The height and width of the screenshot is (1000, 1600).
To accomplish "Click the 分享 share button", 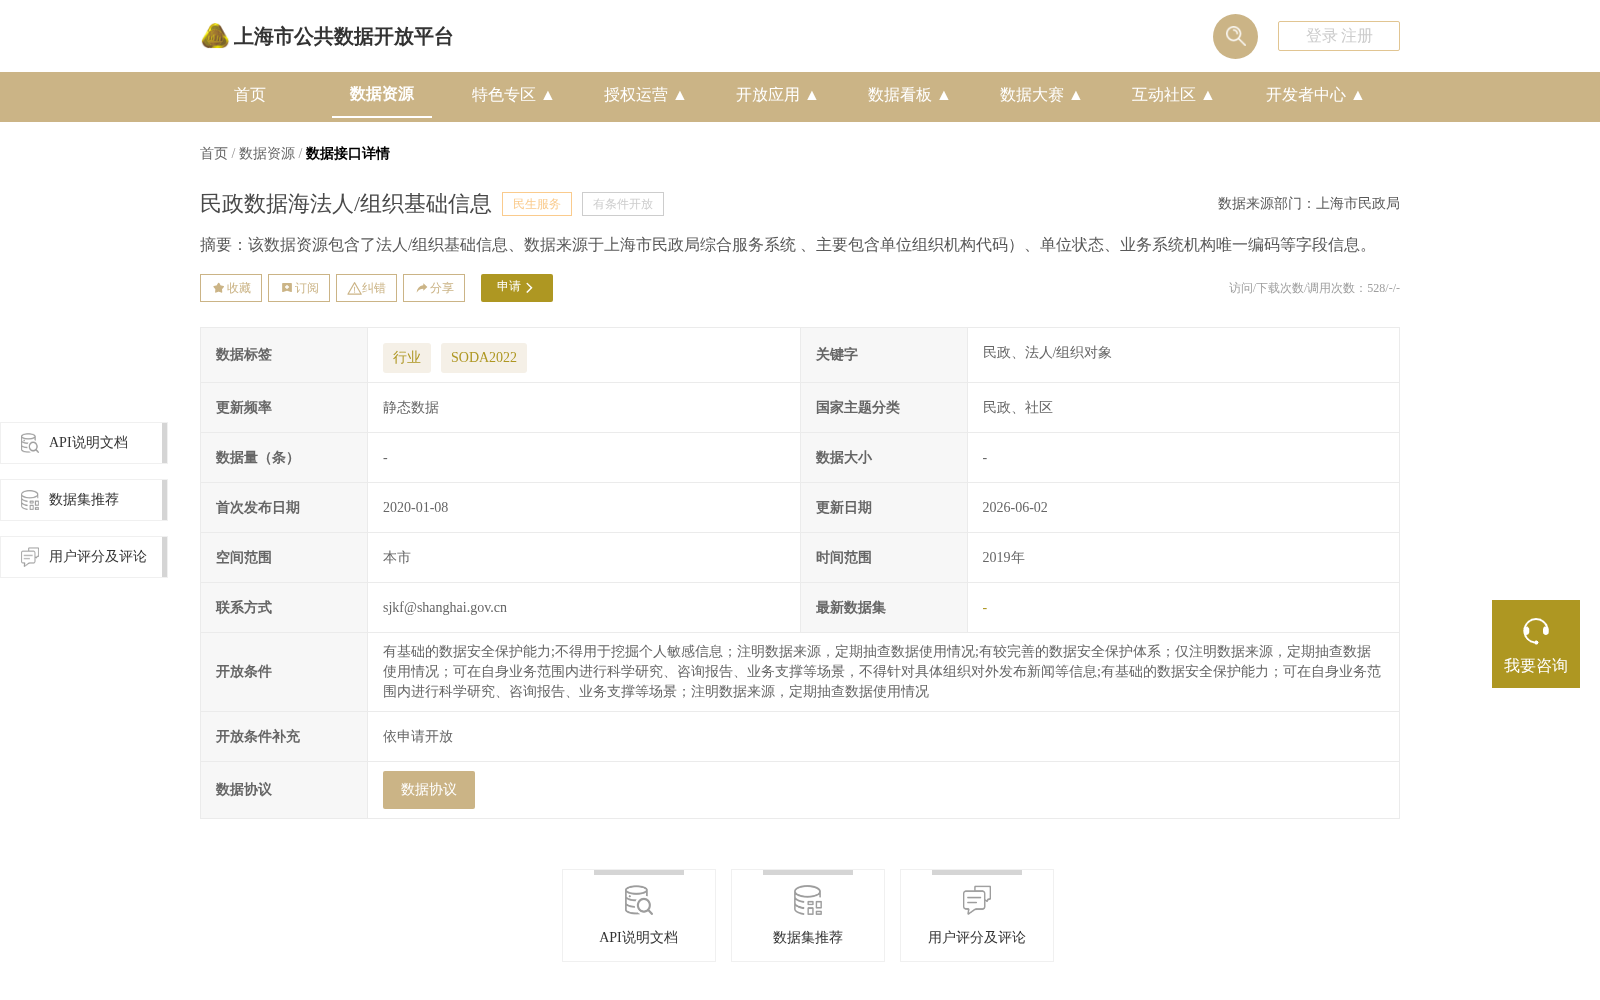I will click(x=434, y=288).
